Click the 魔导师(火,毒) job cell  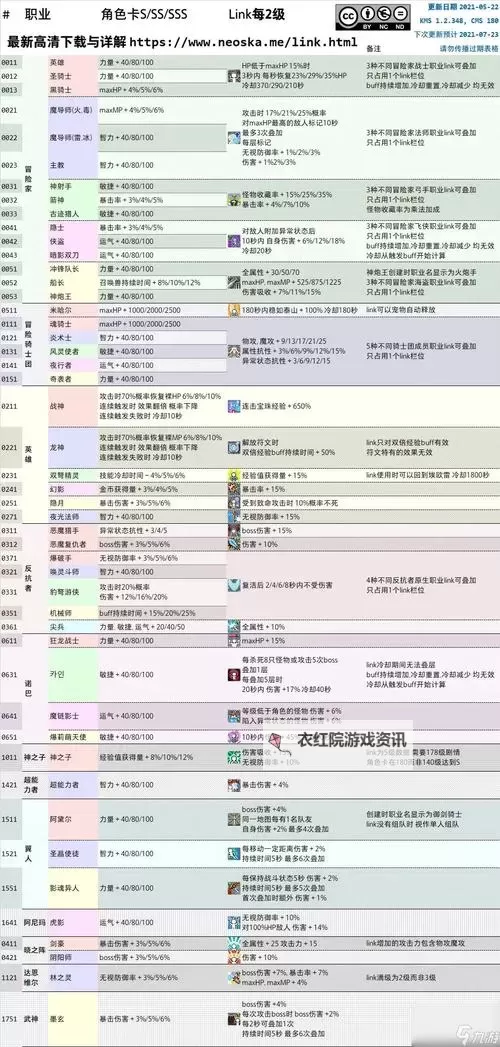click(72, 110)
